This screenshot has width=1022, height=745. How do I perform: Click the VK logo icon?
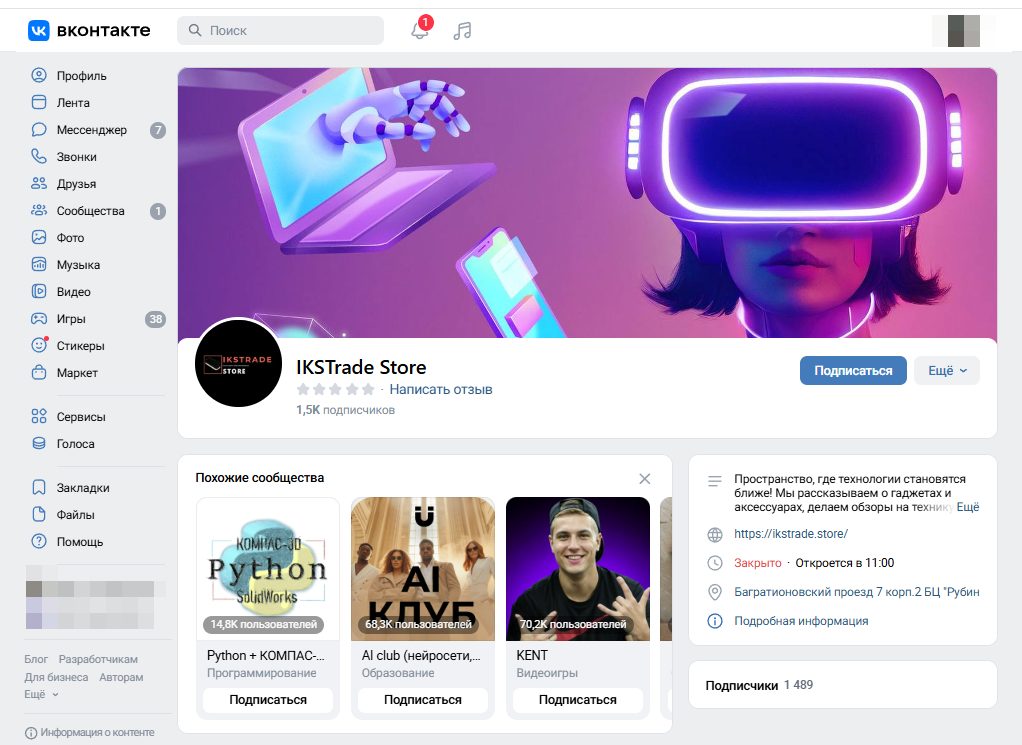pyautogui.click(x=38, y=31)
